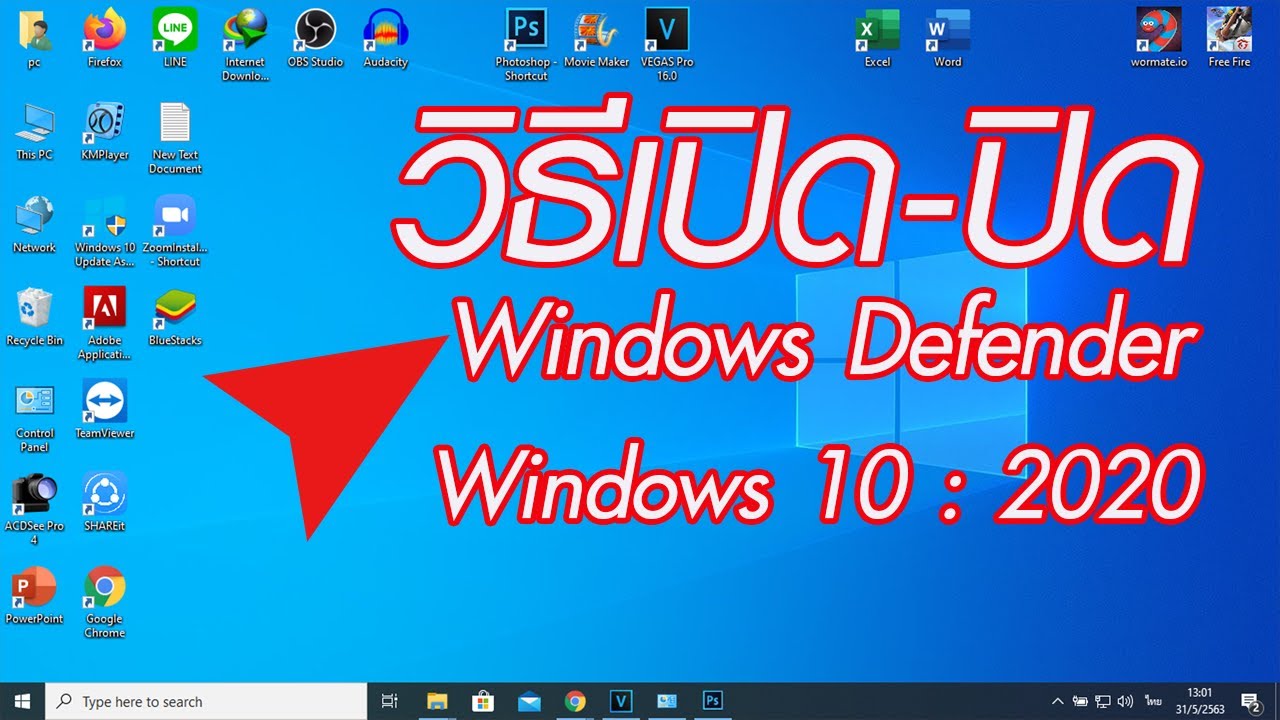1280x720 pixels.
Task: Open Task View on the taskbar
Action: tap(390, 701)
